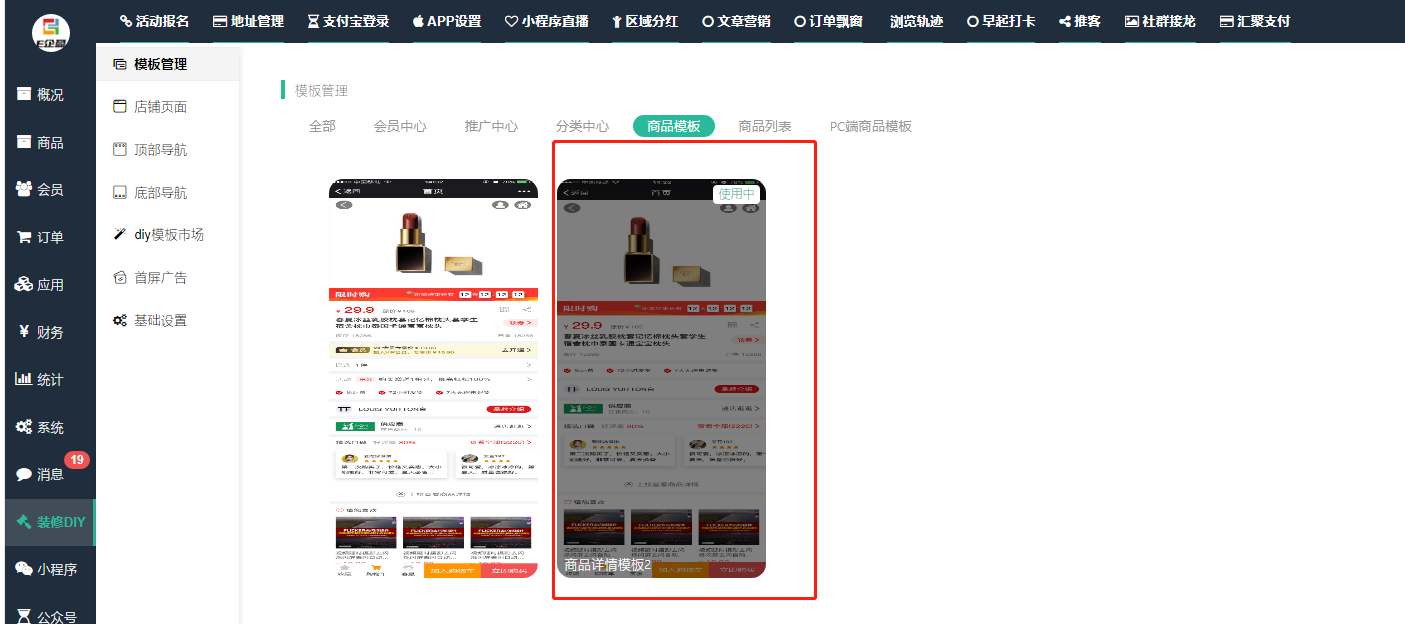
Task: Open diy模板市场 submenu item
Action: tap(168, 235)
